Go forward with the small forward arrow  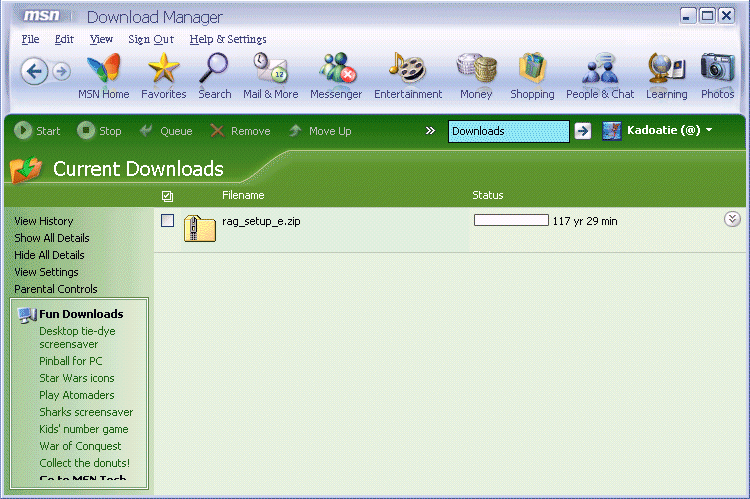[x=61, y=72]
